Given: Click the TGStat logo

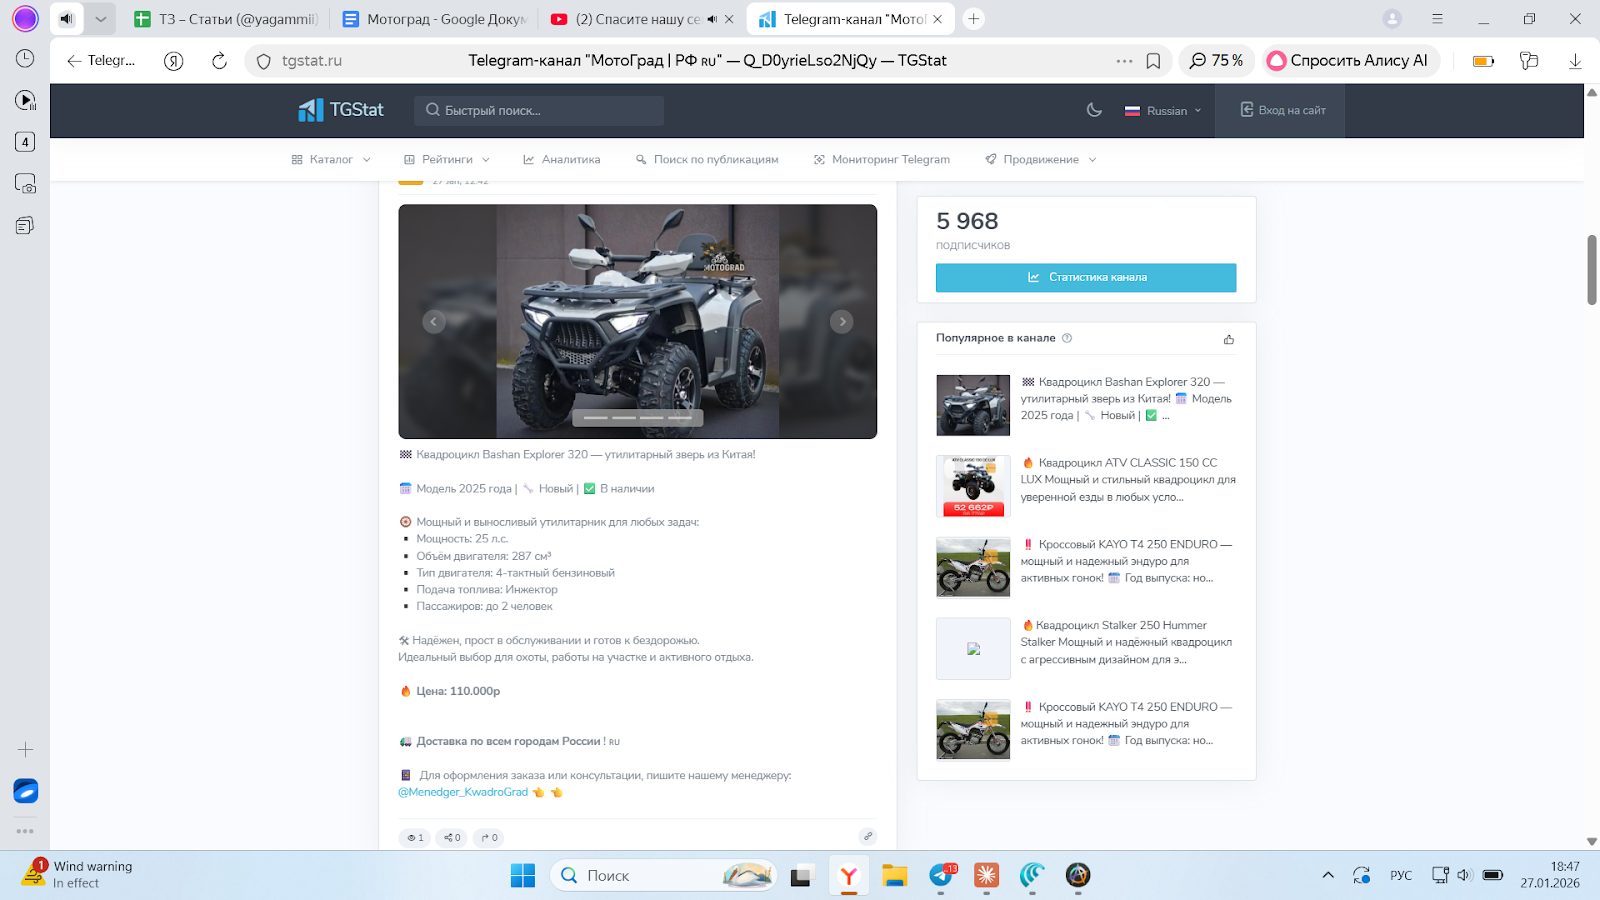Looking at the screenshot, I should click(341, 110).
